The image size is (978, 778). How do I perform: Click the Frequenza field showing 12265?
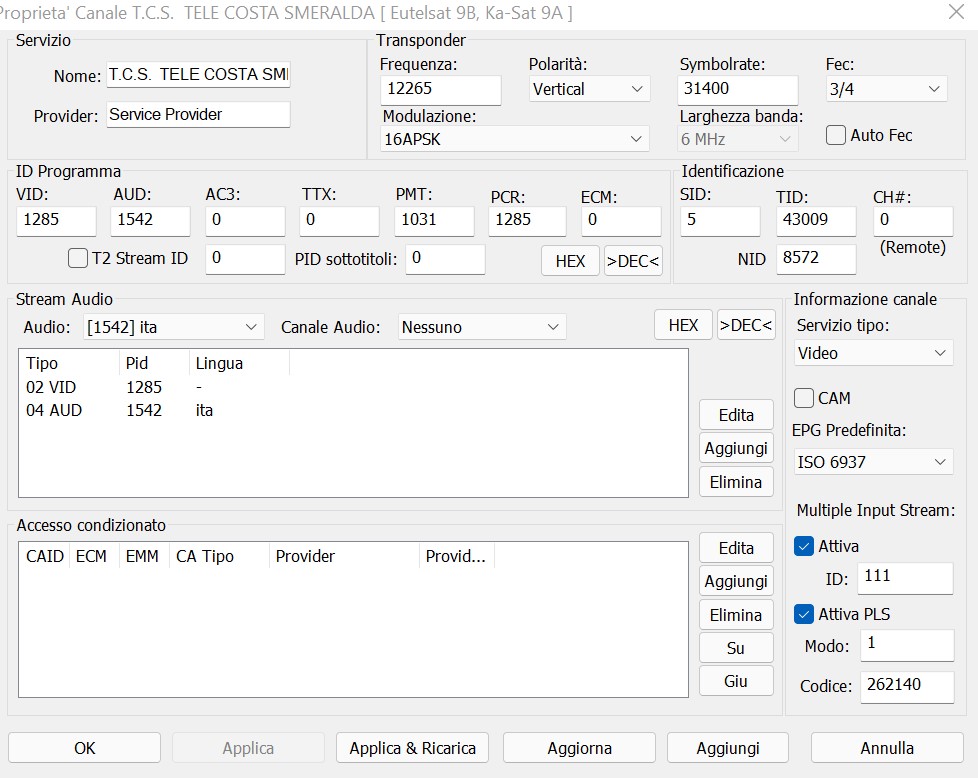click(440, 89)
